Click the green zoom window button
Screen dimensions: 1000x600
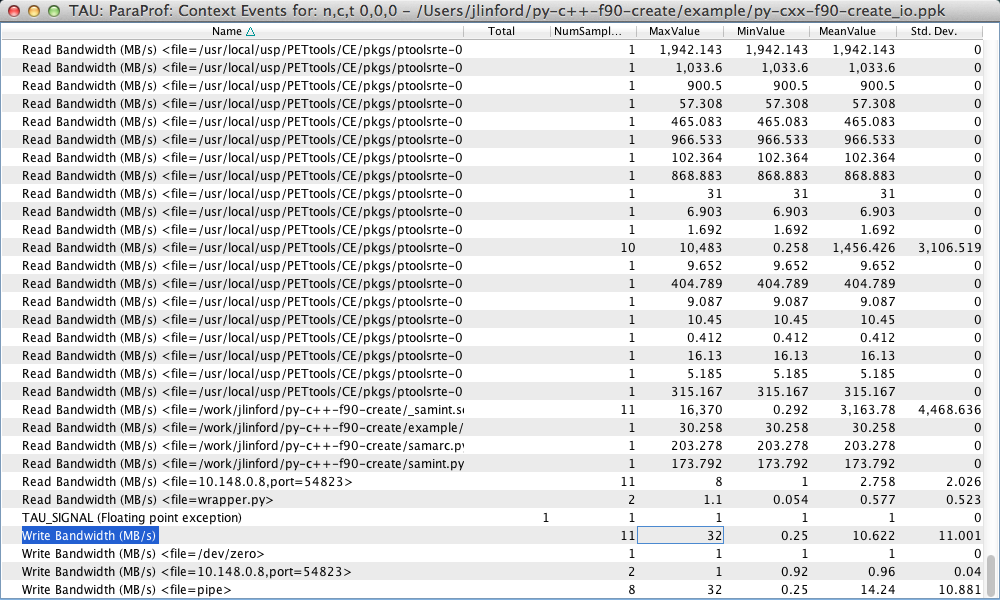[53, 12]
